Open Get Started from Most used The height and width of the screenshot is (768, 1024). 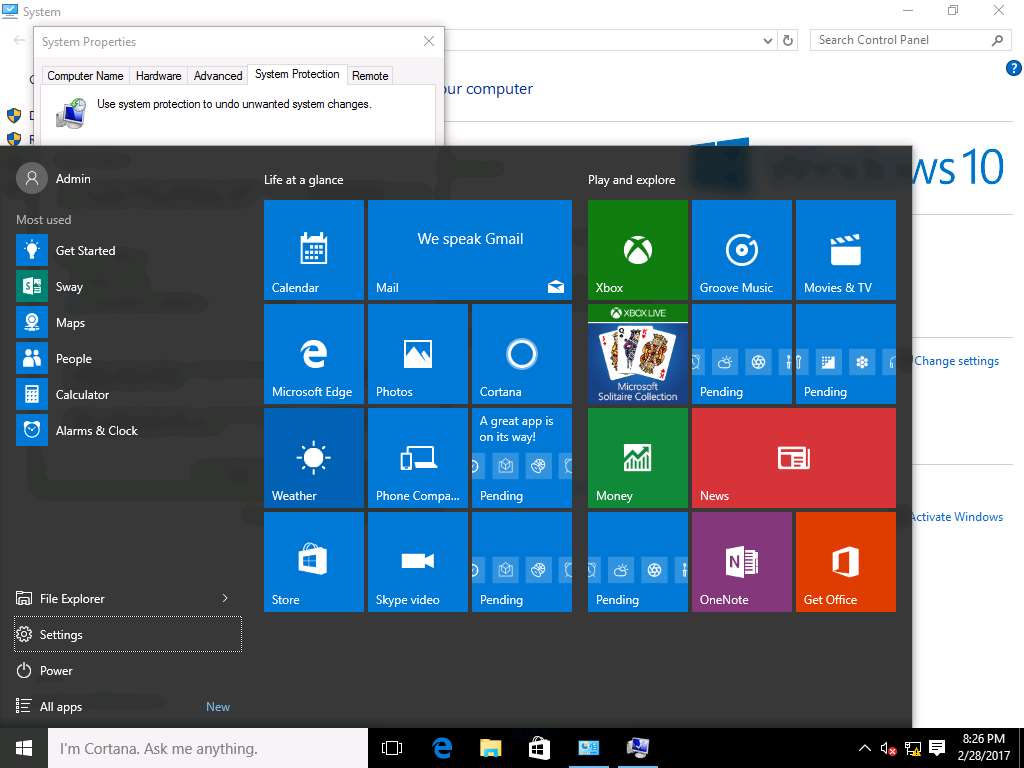pyautogui.click(x=128, y=251)
